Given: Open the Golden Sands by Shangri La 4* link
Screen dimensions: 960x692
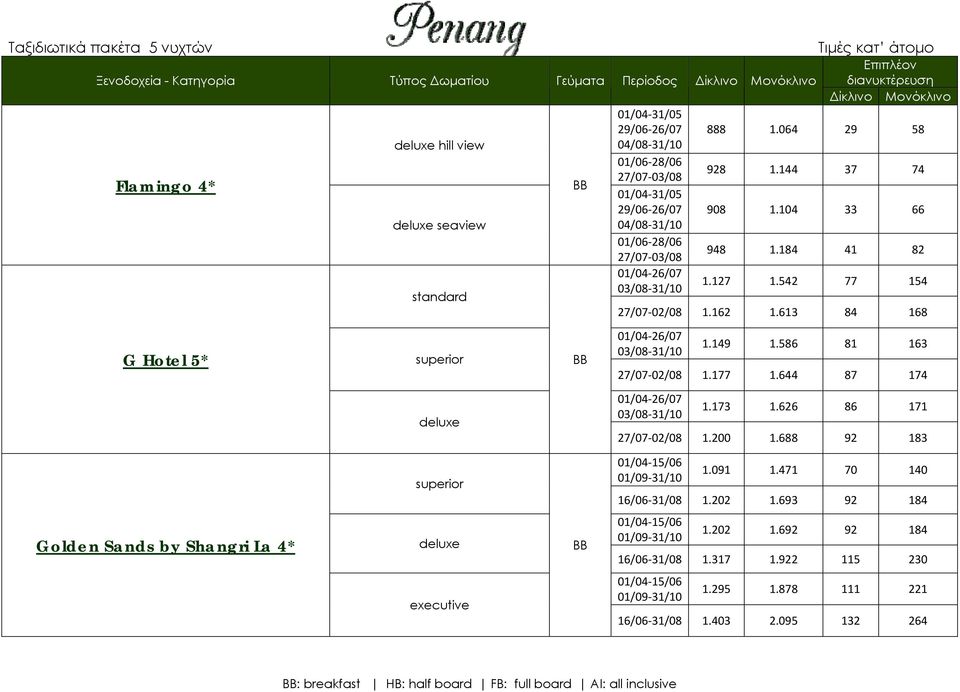Looking at the screenshot, I should [x=165, y=546].
